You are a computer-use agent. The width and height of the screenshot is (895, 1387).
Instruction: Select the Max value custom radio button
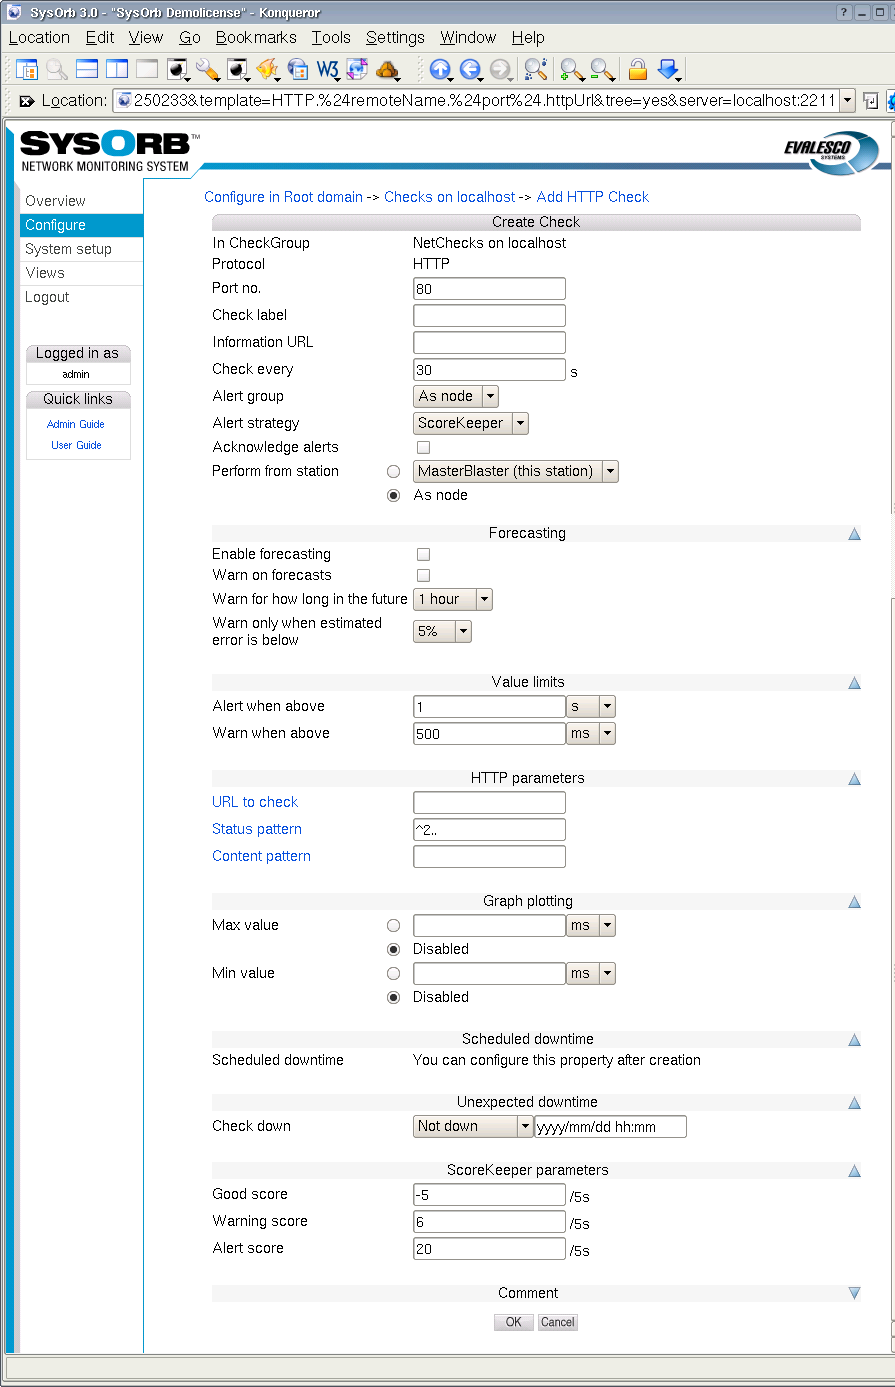(393, 925)
